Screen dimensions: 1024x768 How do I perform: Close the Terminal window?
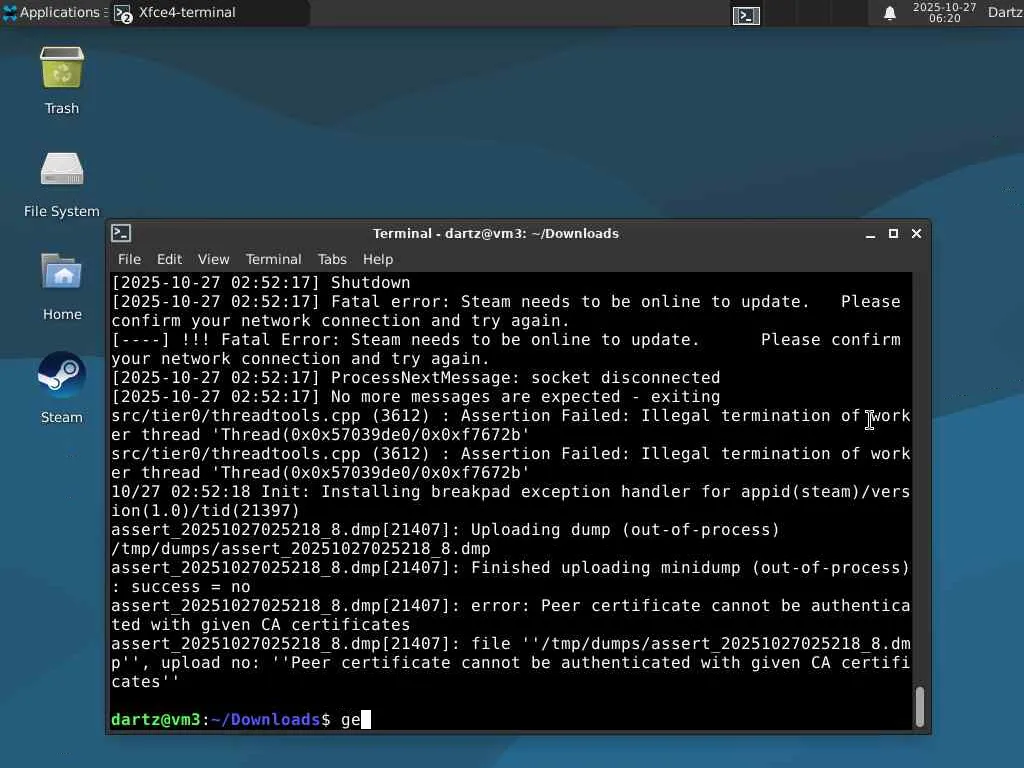tap(916, 234)
